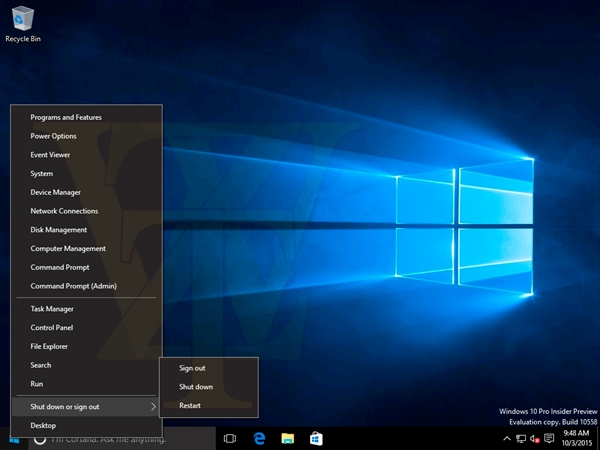The width and height of the screenshot is (600, 450).
Task: Open the Windows Store taskbar icon
Action: (x=315, y=439)
